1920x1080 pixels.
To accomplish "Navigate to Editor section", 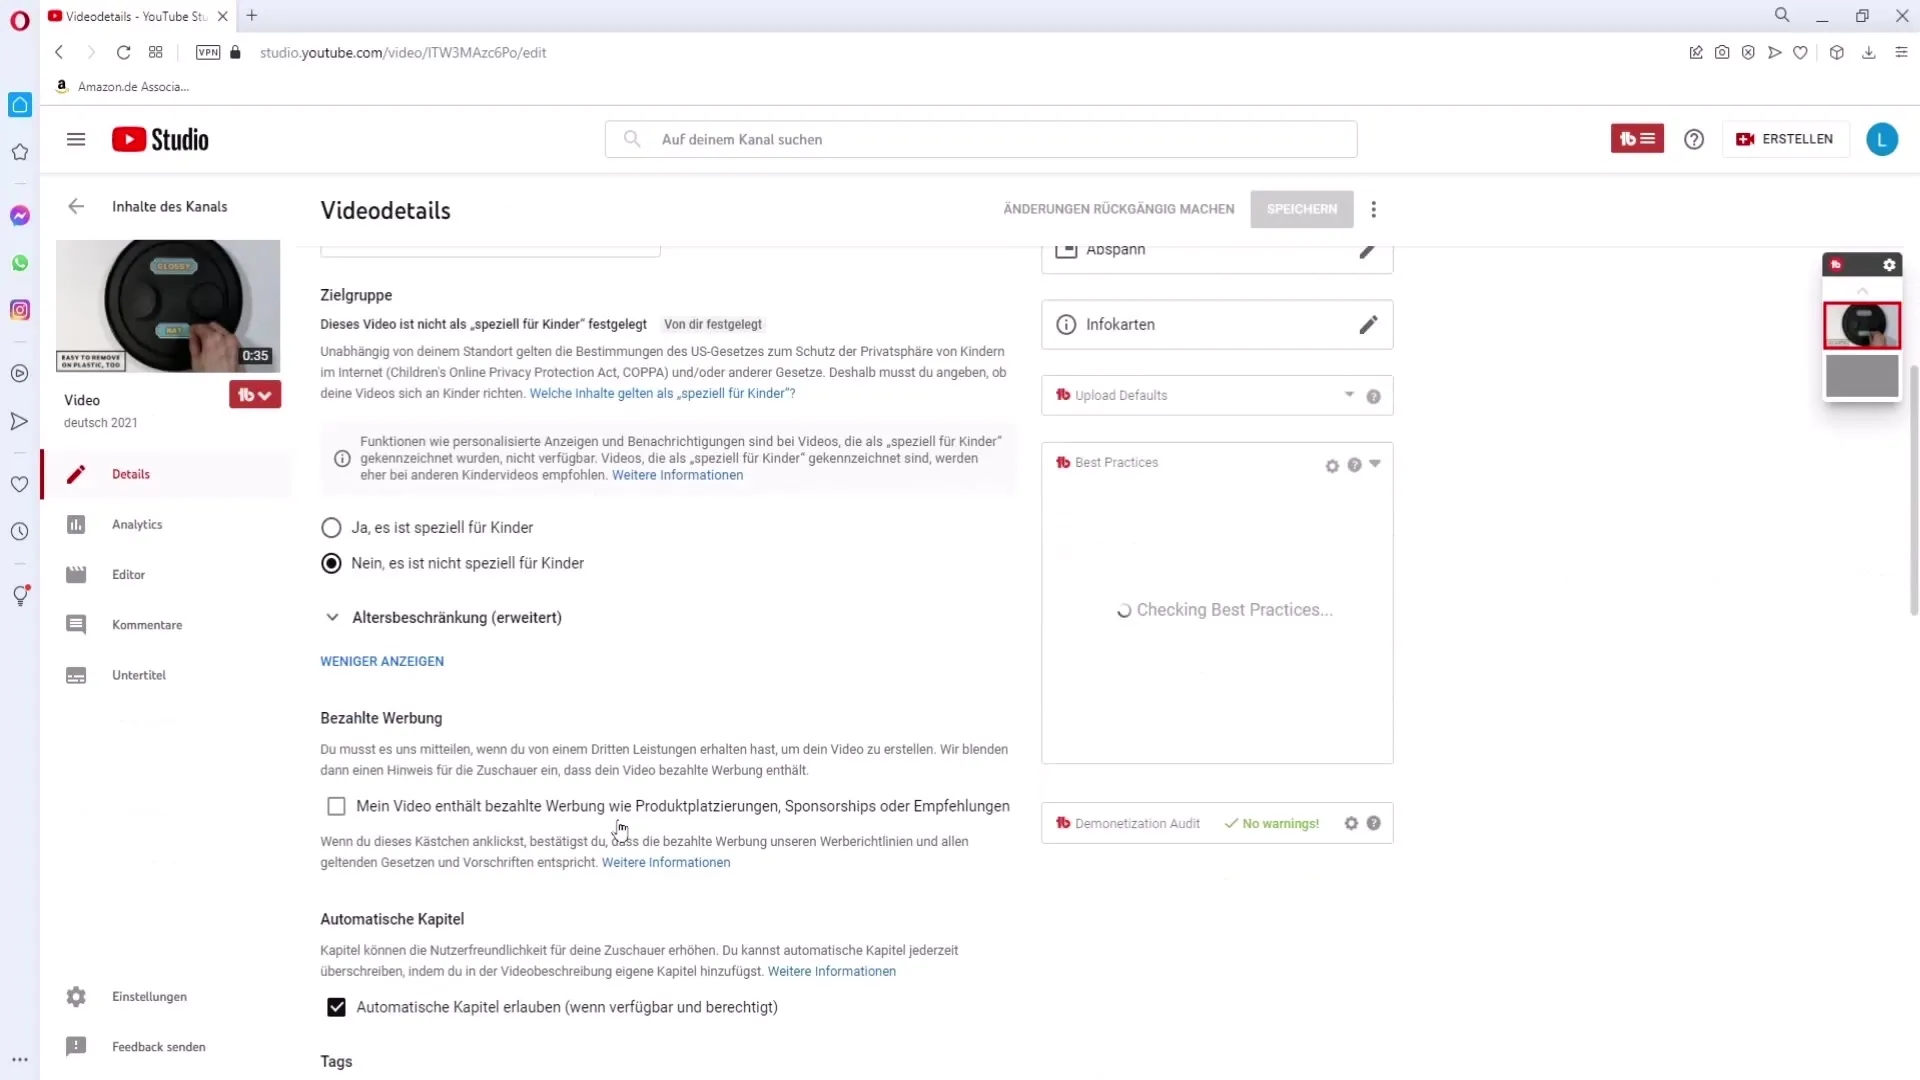I will click(x=128, y=575).
